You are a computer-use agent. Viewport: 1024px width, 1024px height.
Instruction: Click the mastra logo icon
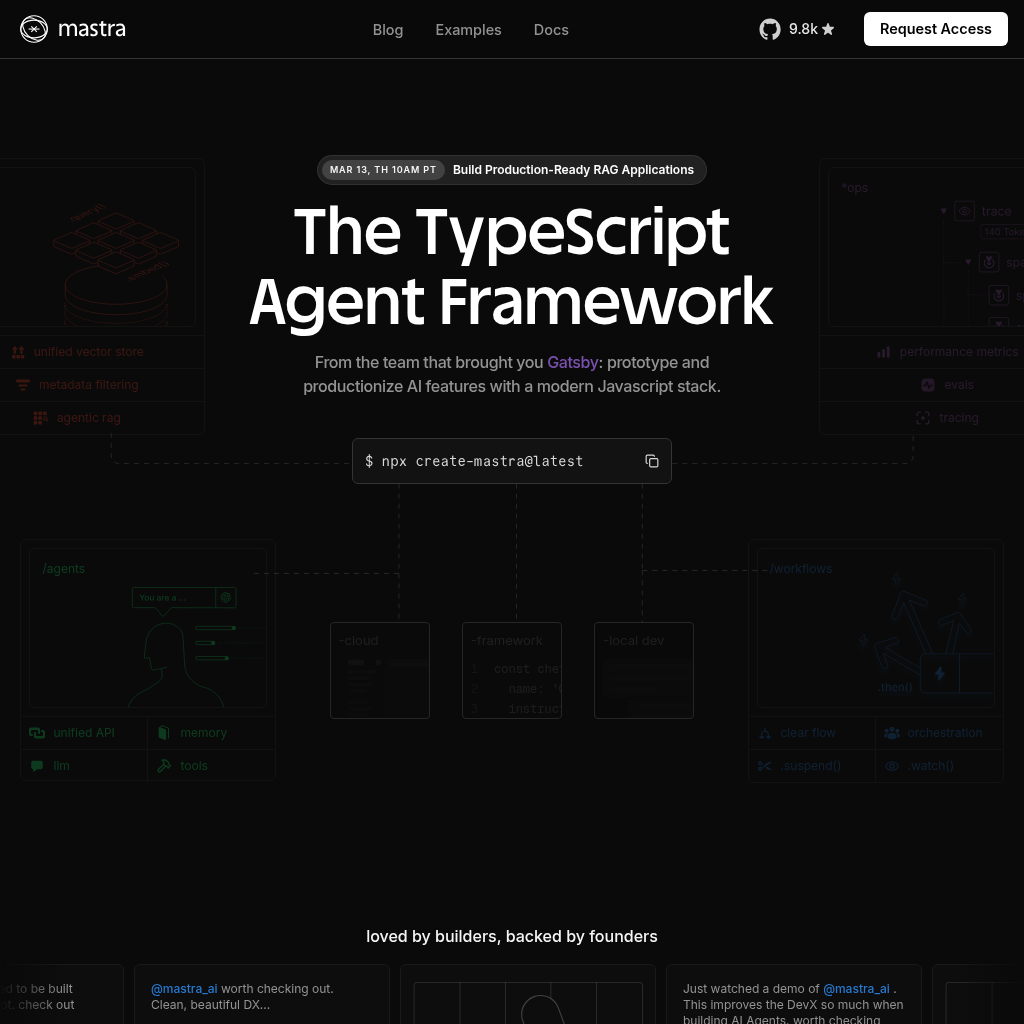34,29
